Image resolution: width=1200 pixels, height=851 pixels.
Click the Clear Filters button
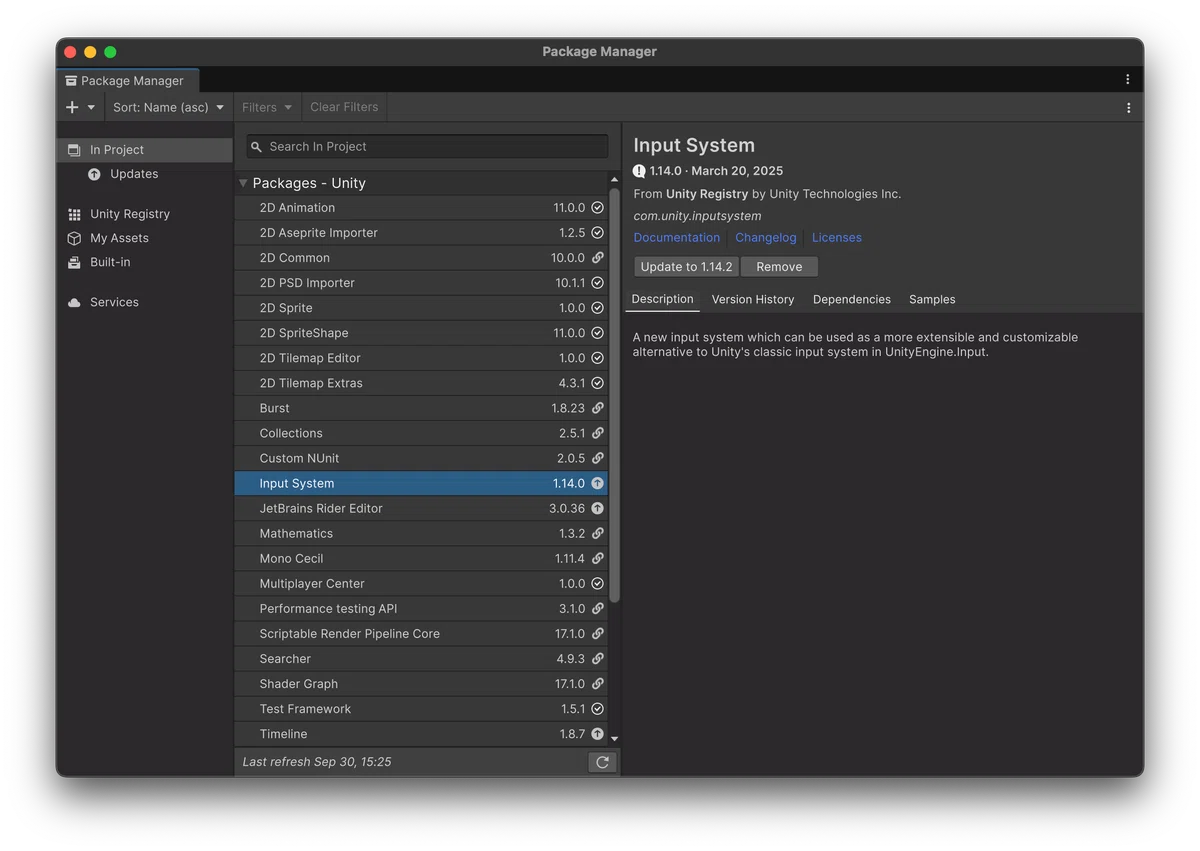[344, 107]
